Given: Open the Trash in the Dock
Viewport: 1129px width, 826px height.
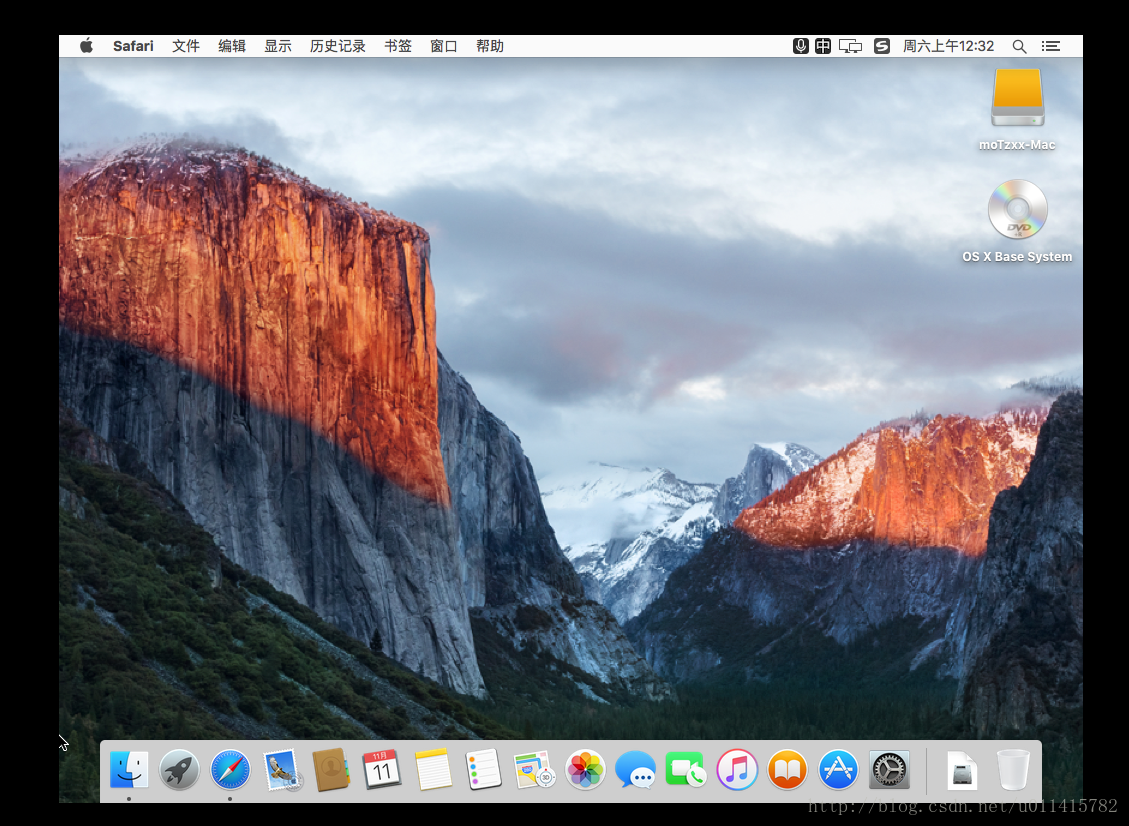Looking at the screenshot, I should [x=1013, y=770].
